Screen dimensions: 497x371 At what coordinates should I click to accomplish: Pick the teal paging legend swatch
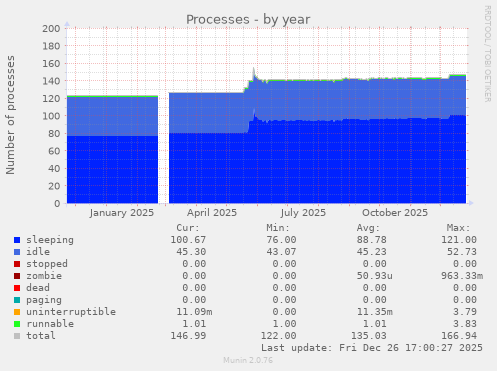(17, 300)
